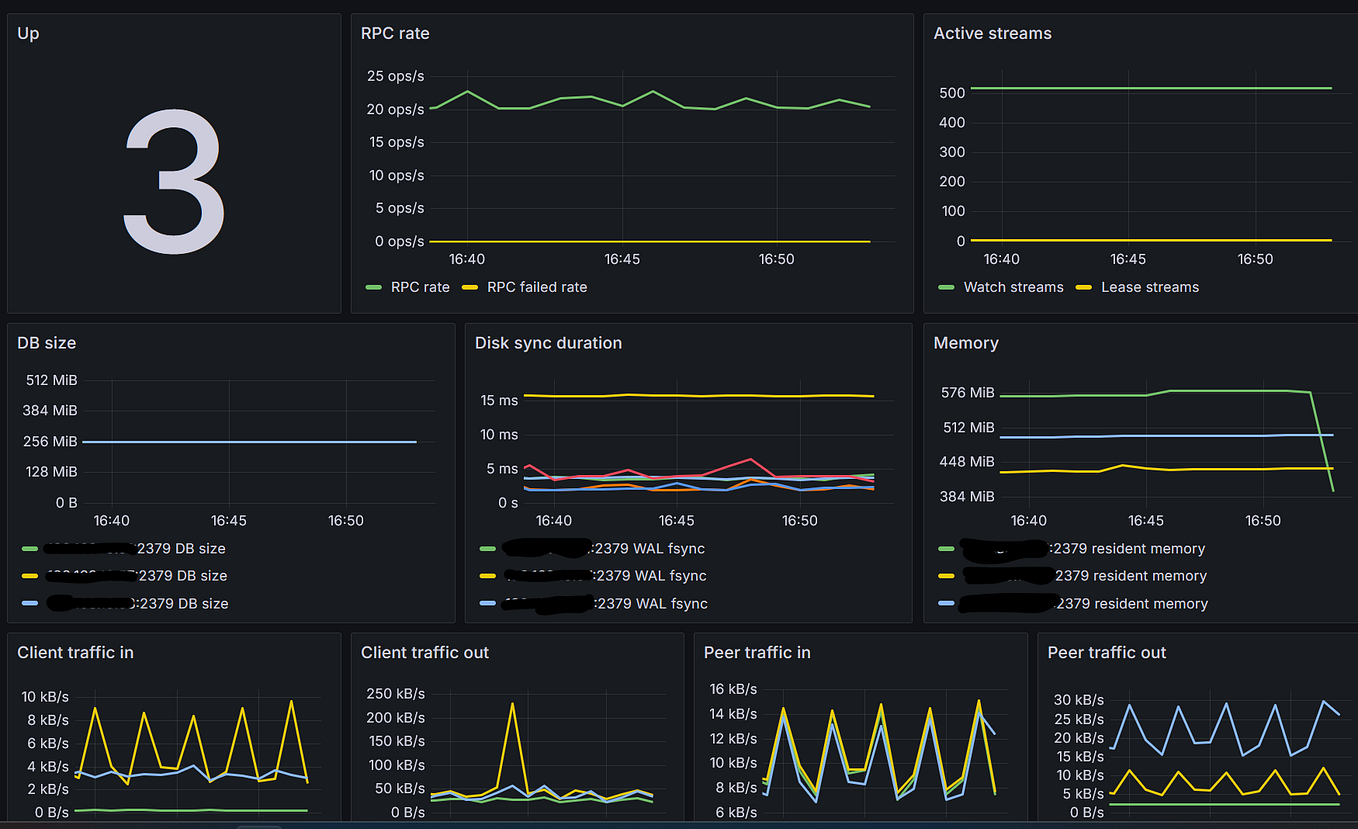Click the Peer traffic out panel title
1358x829 pixels.
tap(1107, 652)
